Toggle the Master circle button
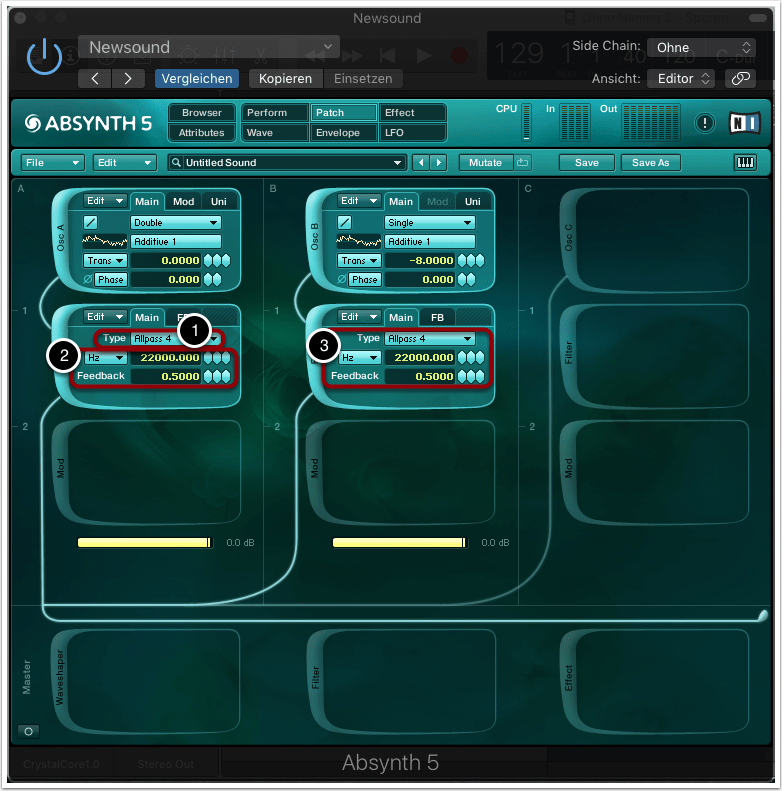This screenshot has width=782, height=791. 29,731
